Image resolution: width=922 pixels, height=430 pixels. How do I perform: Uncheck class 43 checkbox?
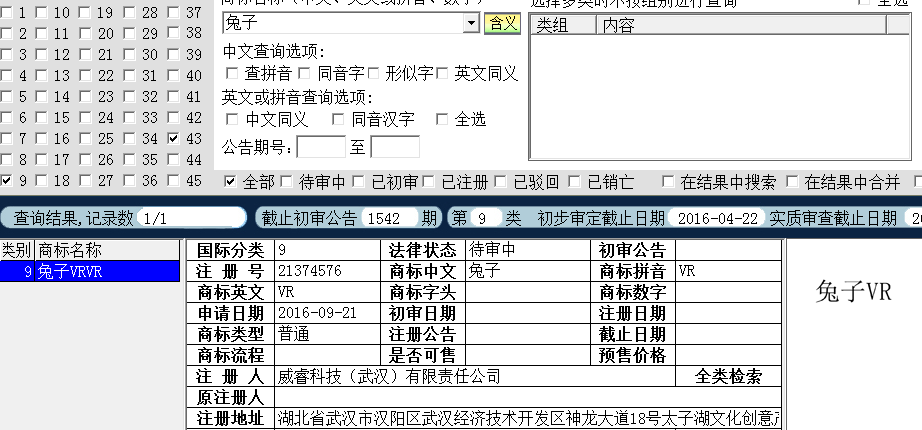[173, 139]
